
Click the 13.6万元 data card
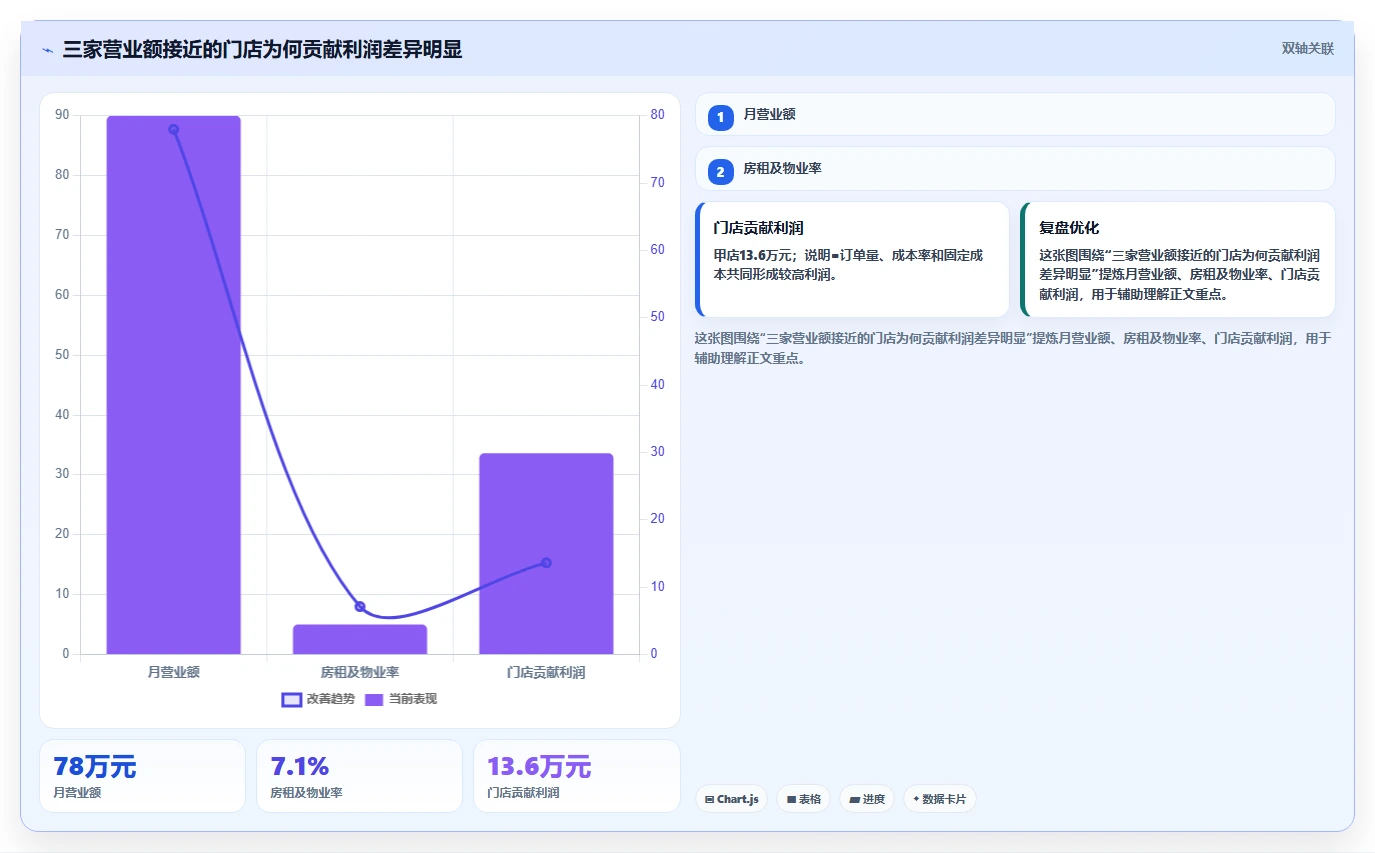coord(576,776)
